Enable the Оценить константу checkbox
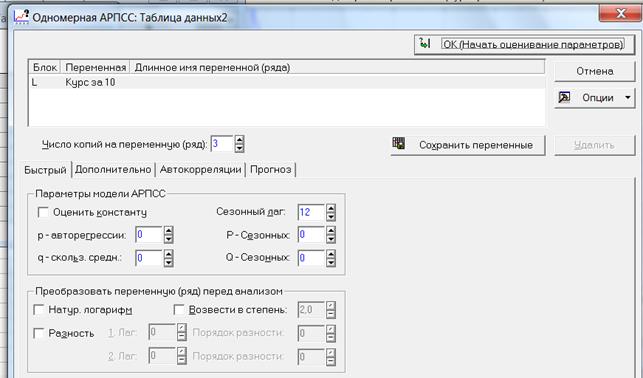Viewport: 643px width, 378px height. pos(43,212)
